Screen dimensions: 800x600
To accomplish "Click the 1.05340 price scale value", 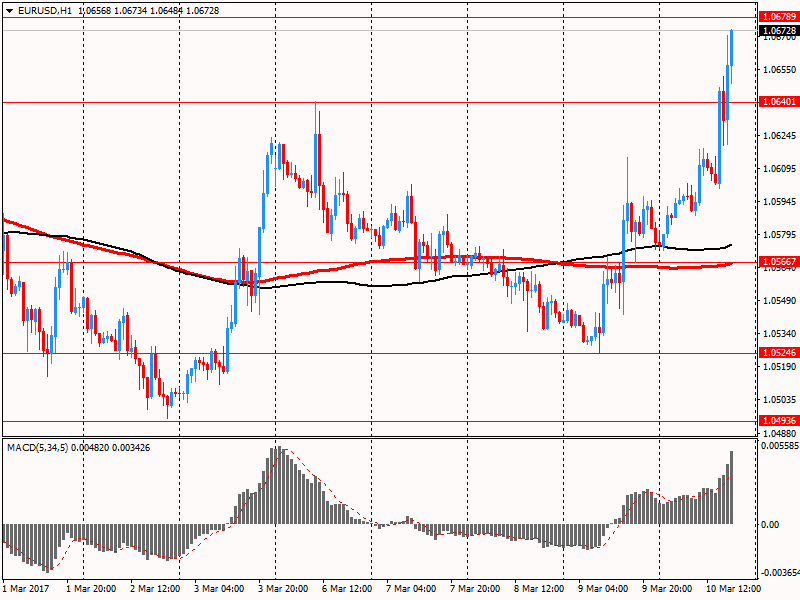I will (780, 334).
